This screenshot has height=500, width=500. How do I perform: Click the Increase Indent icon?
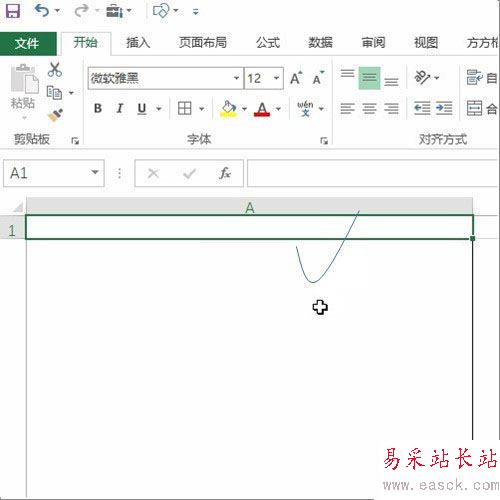click(444, 108)
